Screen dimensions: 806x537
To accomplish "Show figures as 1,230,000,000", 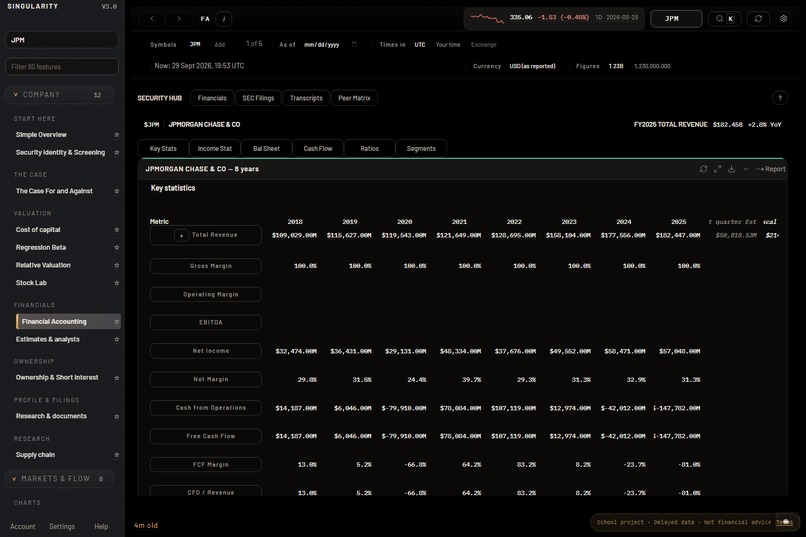I will click(652, 66).
